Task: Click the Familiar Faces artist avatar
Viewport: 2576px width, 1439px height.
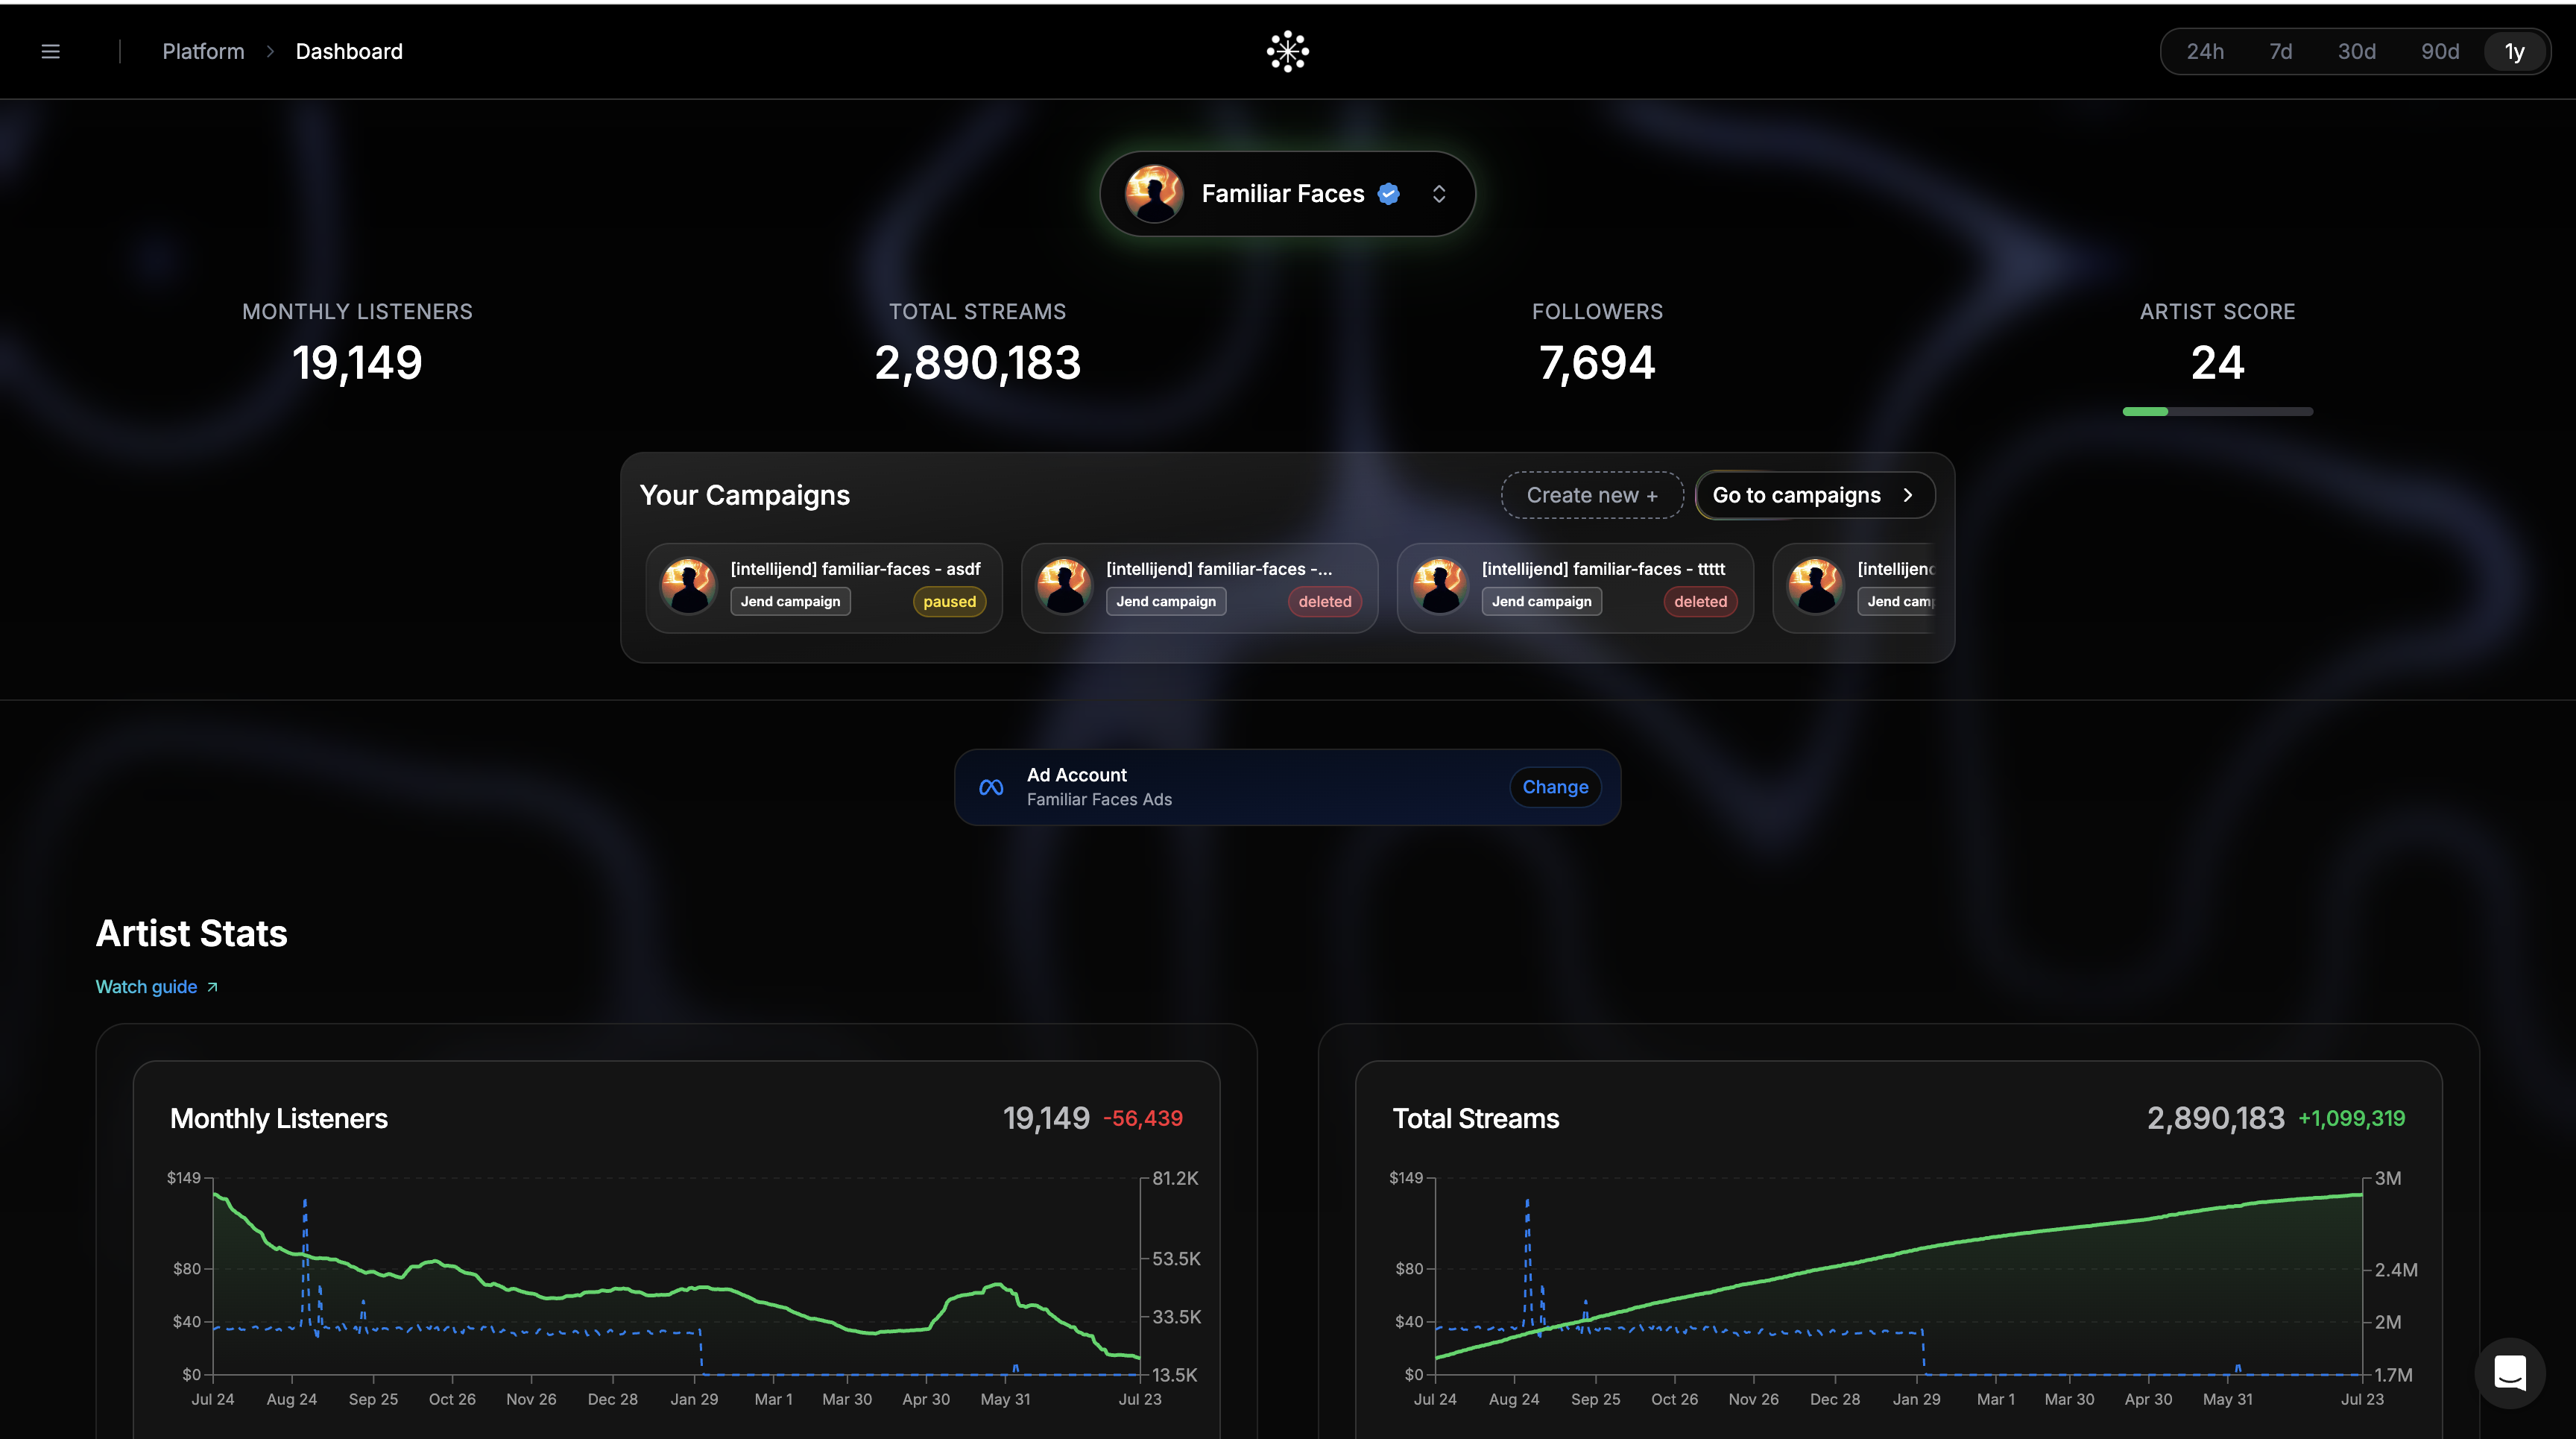Action: [x=1154, y=194]
